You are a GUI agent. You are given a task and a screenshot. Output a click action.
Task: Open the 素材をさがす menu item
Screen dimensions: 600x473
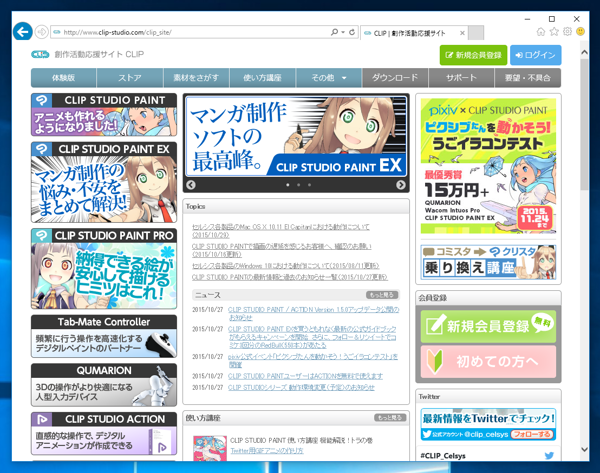click(196, 78)
